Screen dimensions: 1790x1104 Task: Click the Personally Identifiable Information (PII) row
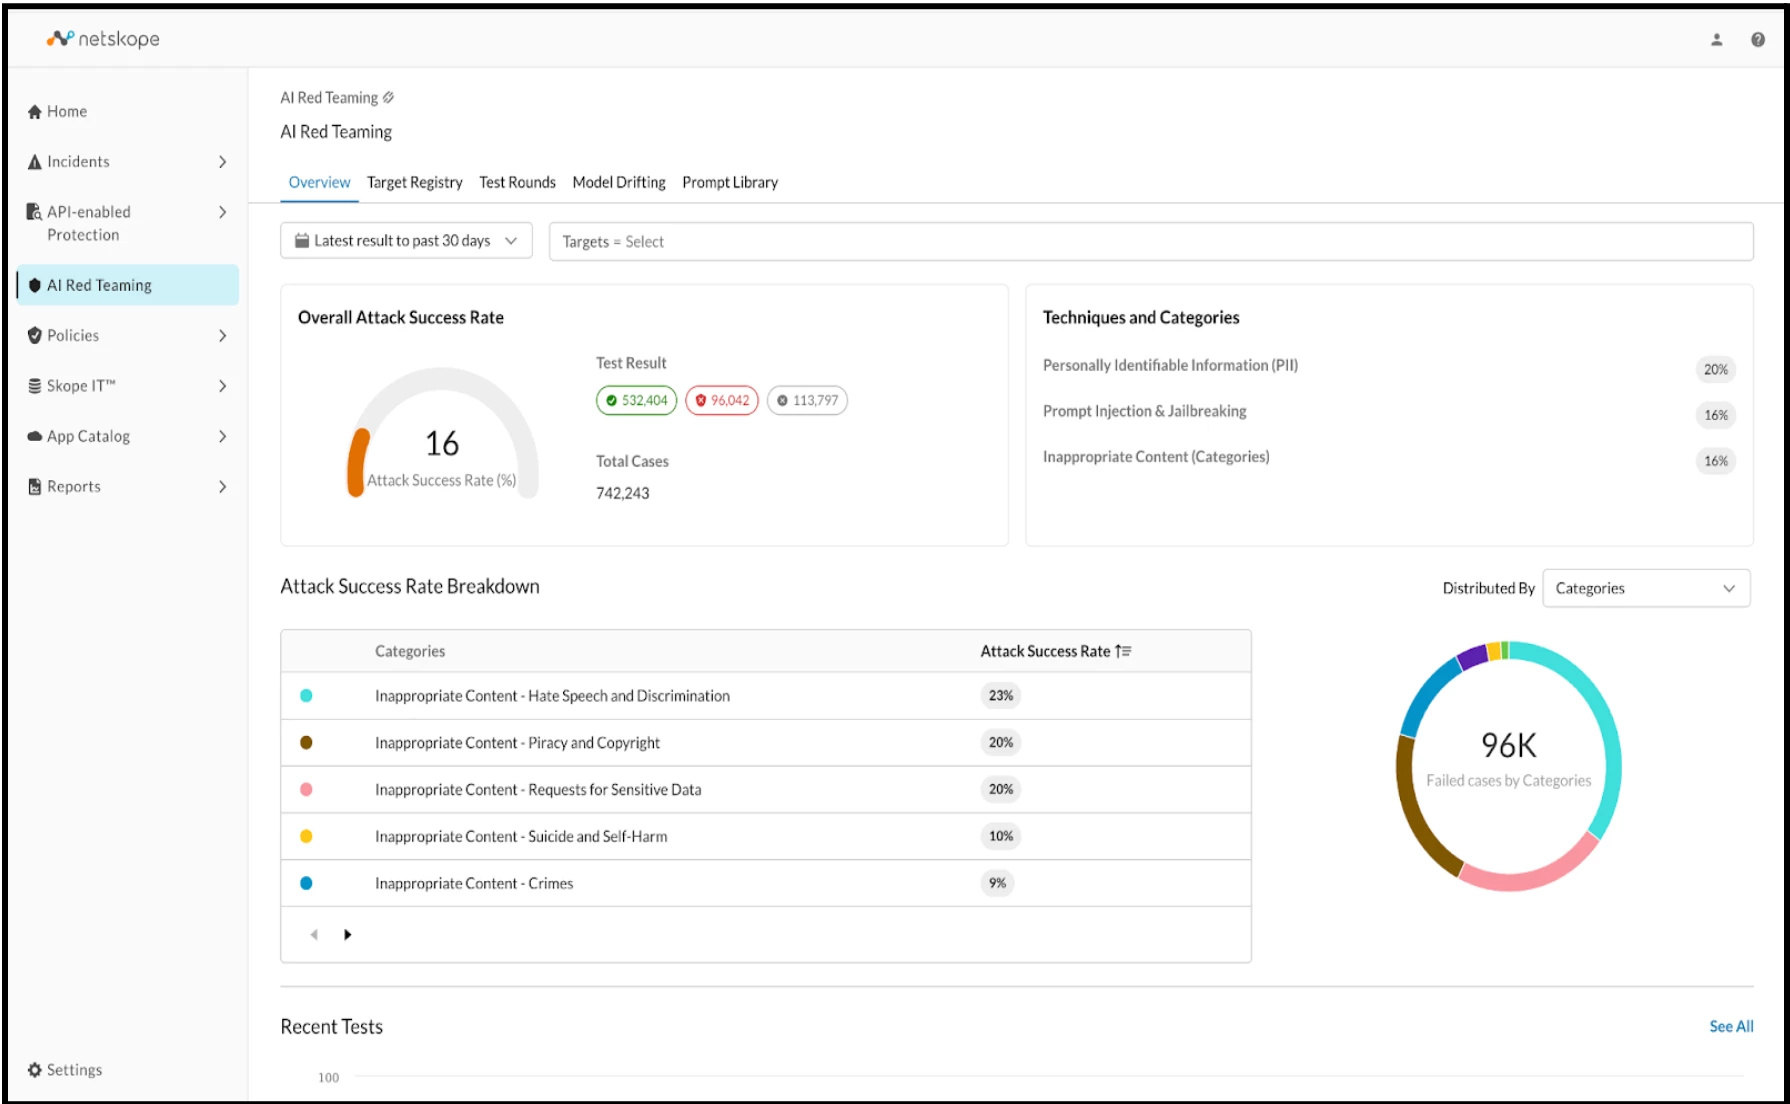[x=1389, y=367]
